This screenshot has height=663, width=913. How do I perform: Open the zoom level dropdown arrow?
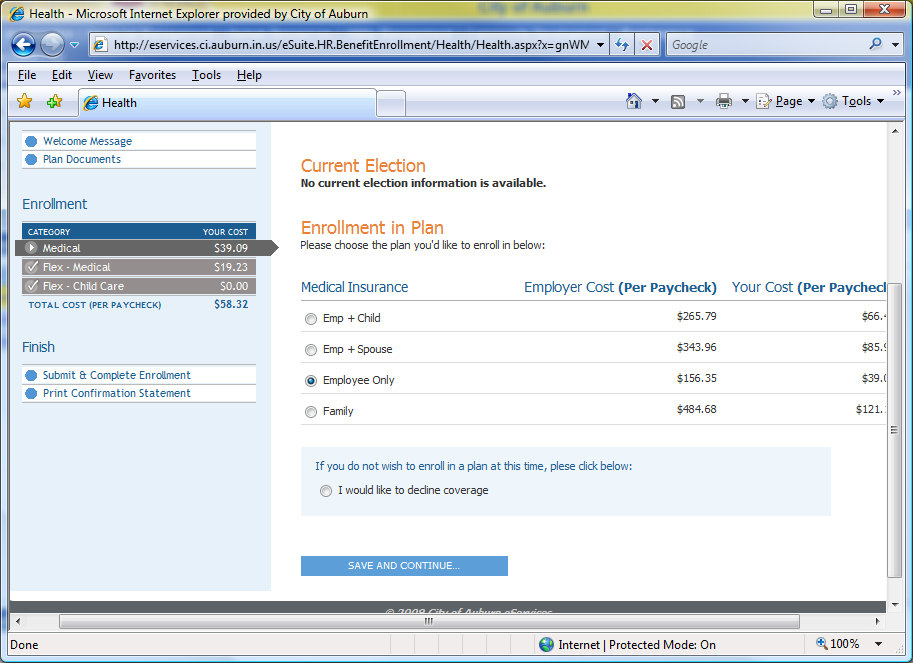point(878,644)
